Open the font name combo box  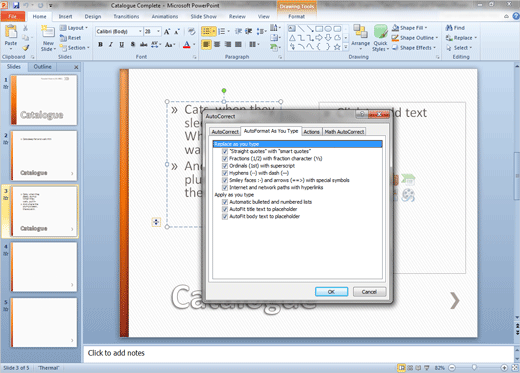click(x=119, y=31)
